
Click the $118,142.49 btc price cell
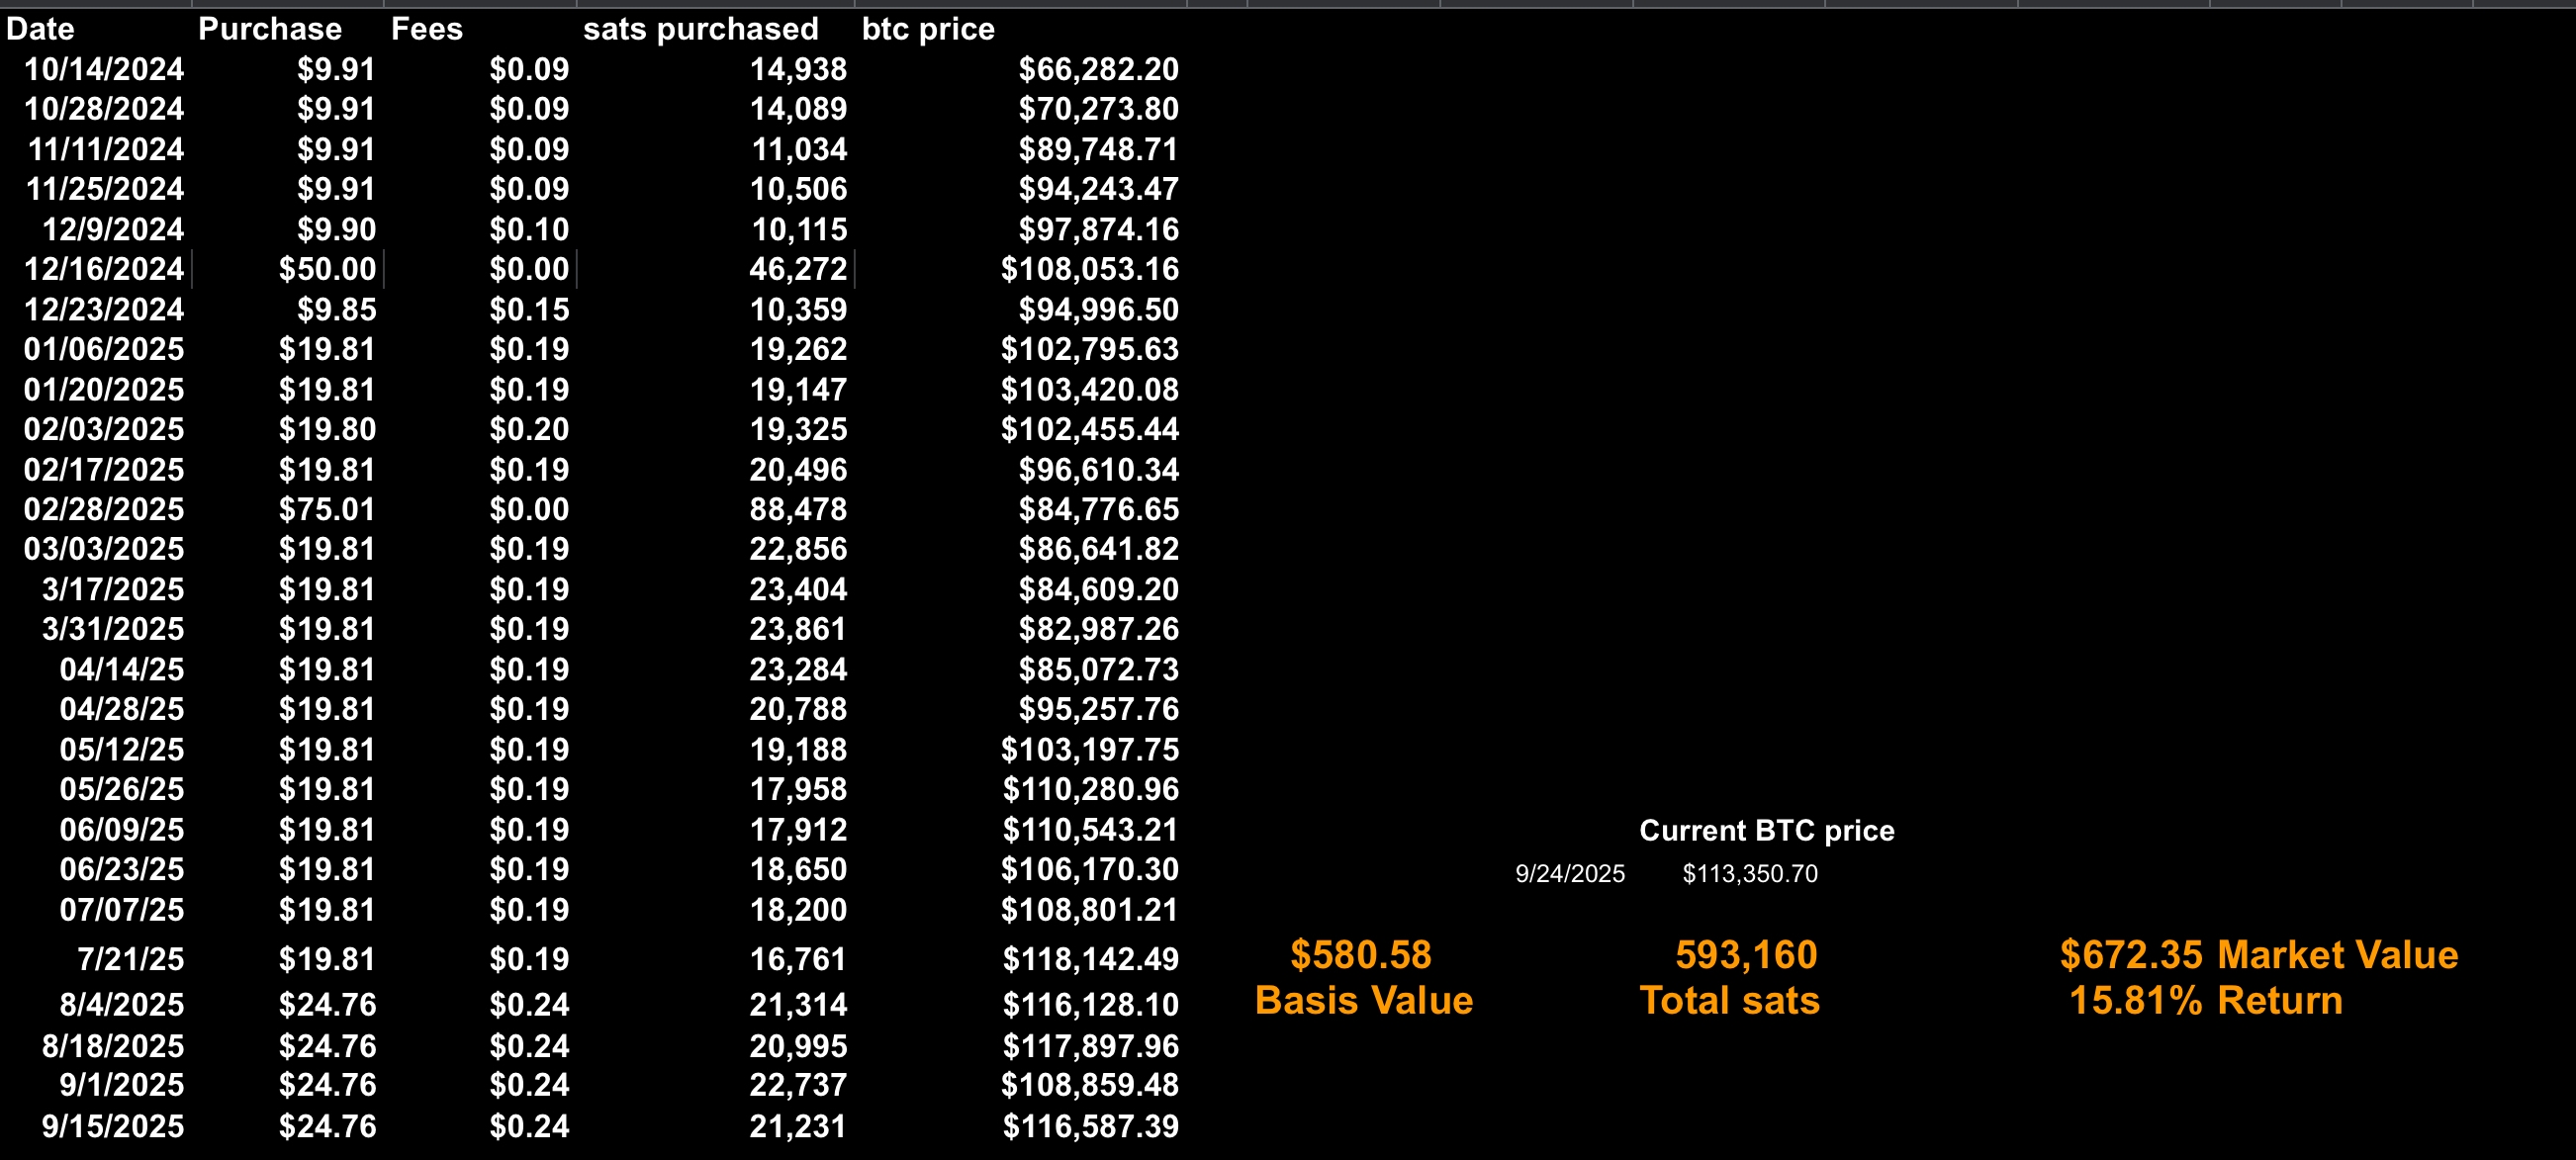(x=1091, y=959)
